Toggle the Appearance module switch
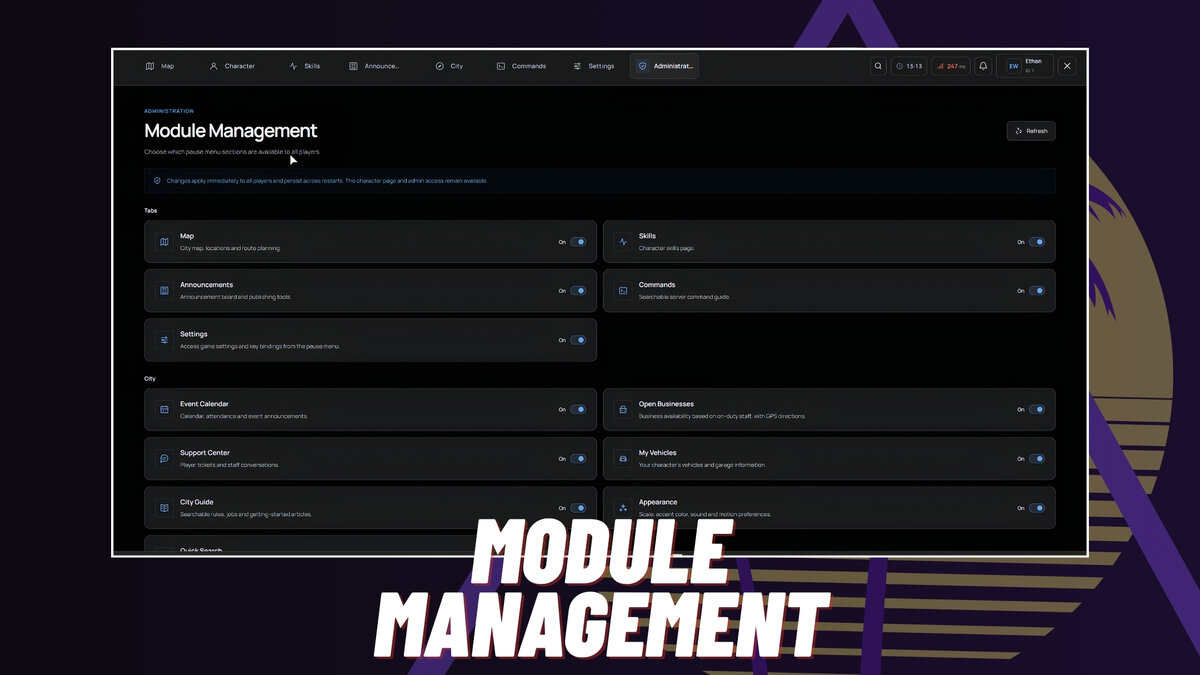Image resolution: width=1200 pixels, height=675 pixels. [1037, 508]
